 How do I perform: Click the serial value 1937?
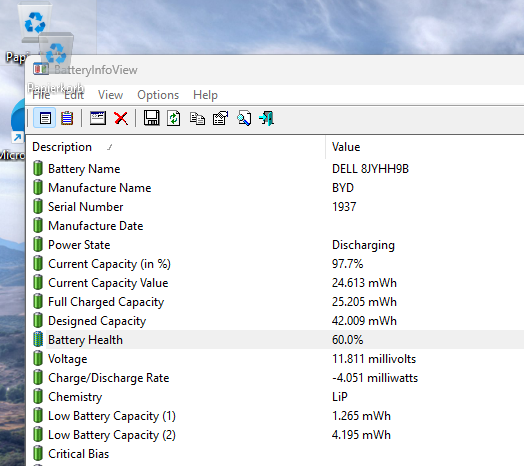pyautogui.click(x=344, y=207)
